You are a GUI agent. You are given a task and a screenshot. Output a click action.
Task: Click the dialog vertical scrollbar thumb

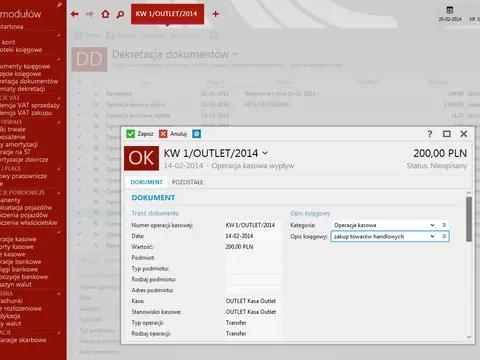point(469,219)
